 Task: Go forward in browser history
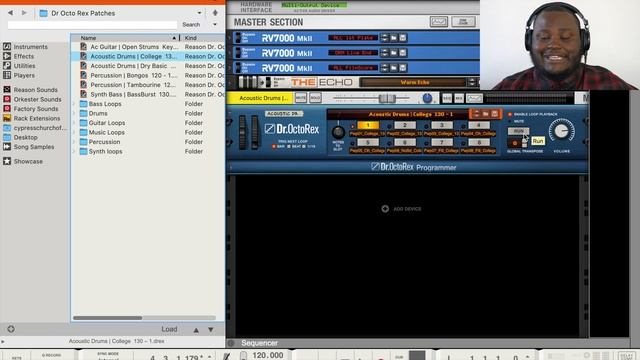pyautogui.click(x=24, y=13)
